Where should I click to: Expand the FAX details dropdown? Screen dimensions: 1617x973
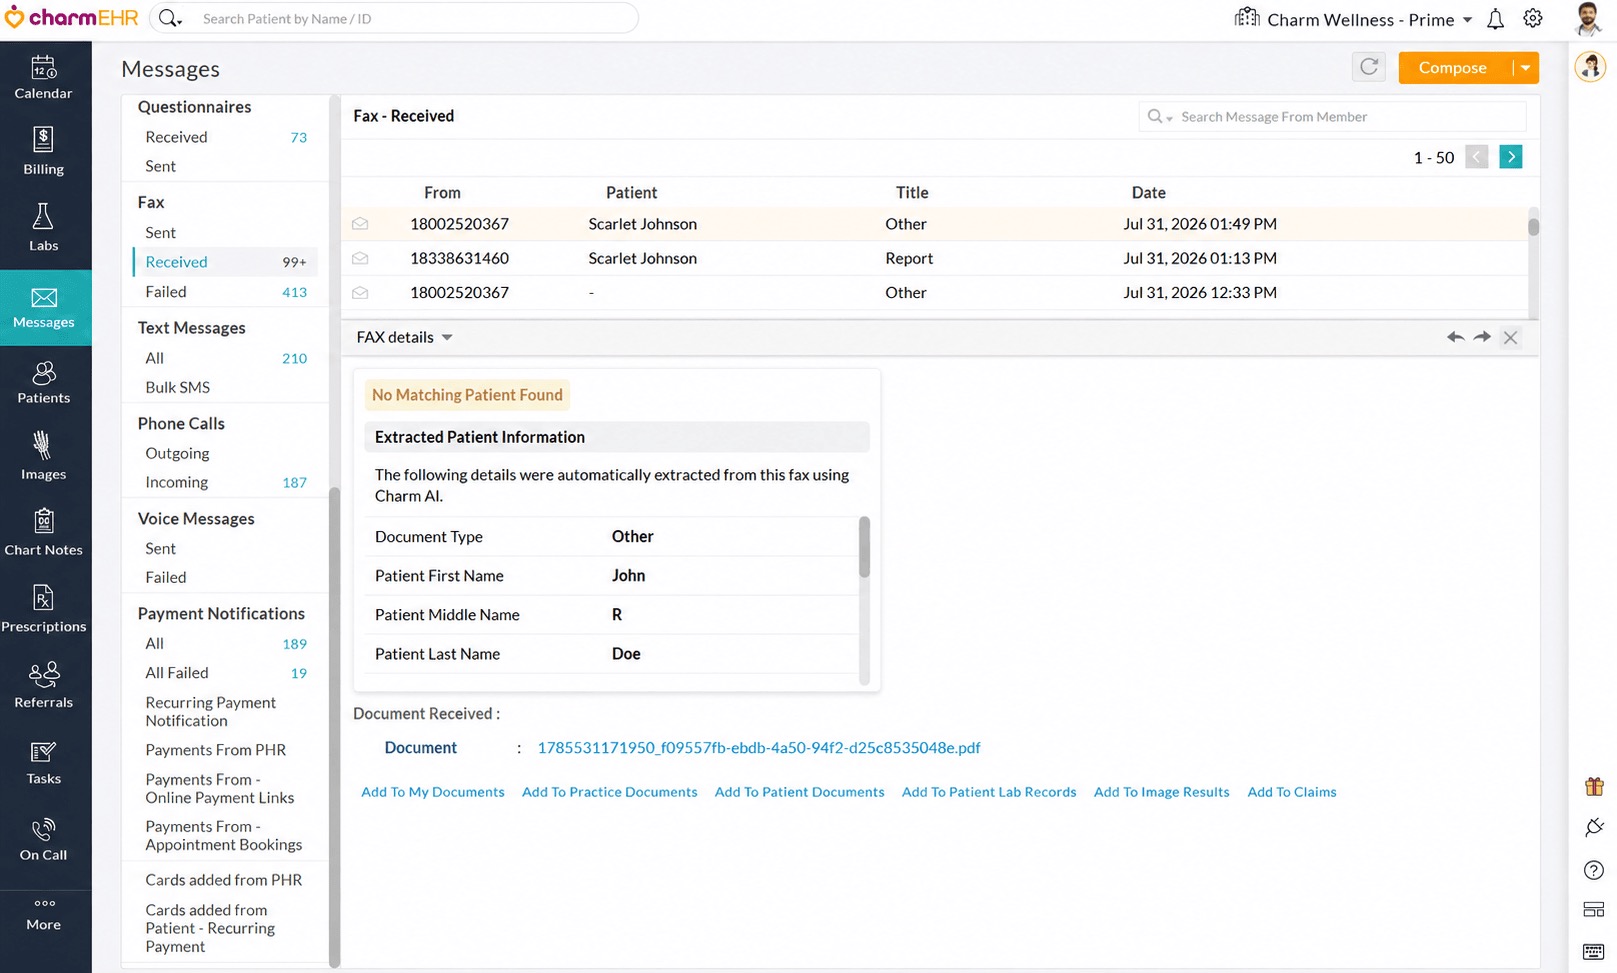[x=447, y=337]
